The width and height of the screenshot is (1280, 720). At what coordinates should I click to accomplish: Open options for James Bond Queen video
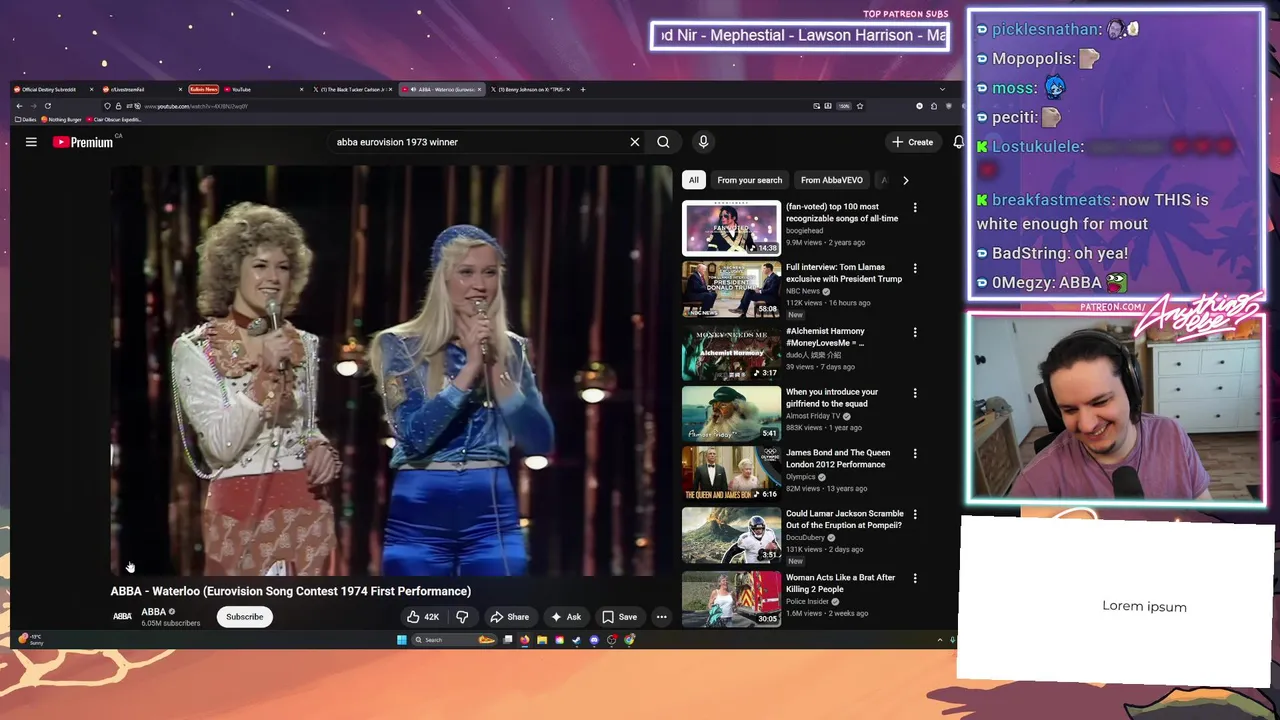[x=914, y=454]
